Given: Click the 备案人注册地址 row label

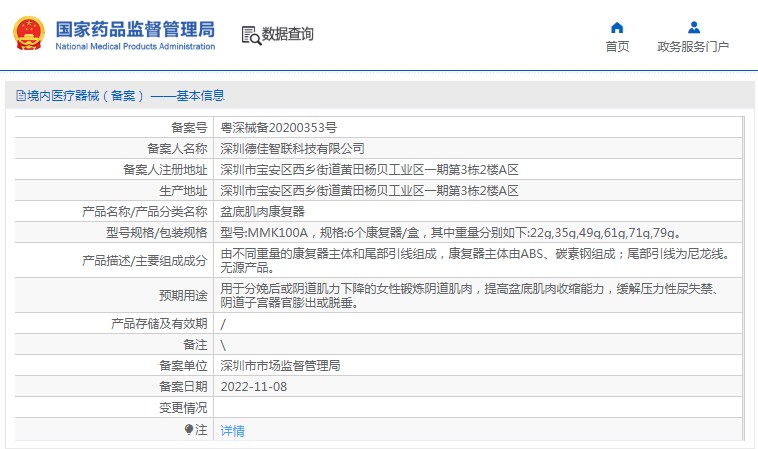Looking at the screenshot, I should pyautogui.click(x=165, y=170).
